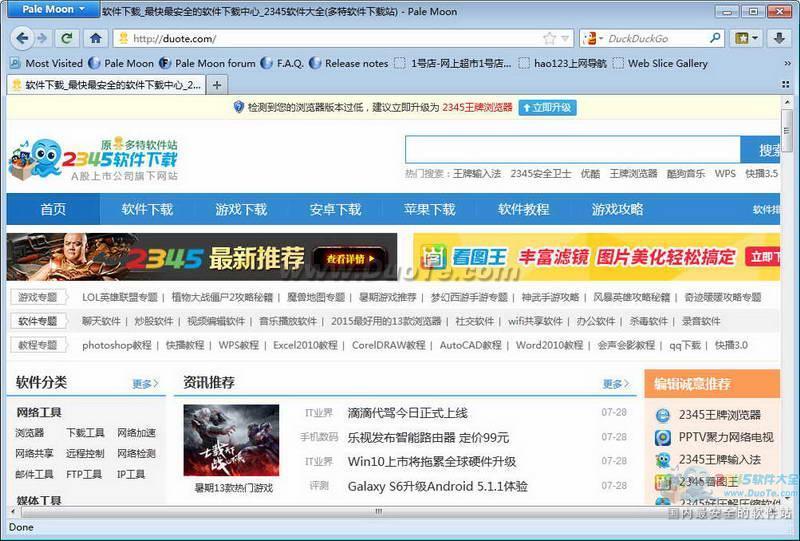Click the 2345王牌浏览器 icon in recommendations
This screenshot has height=541, width=800.
662,415
